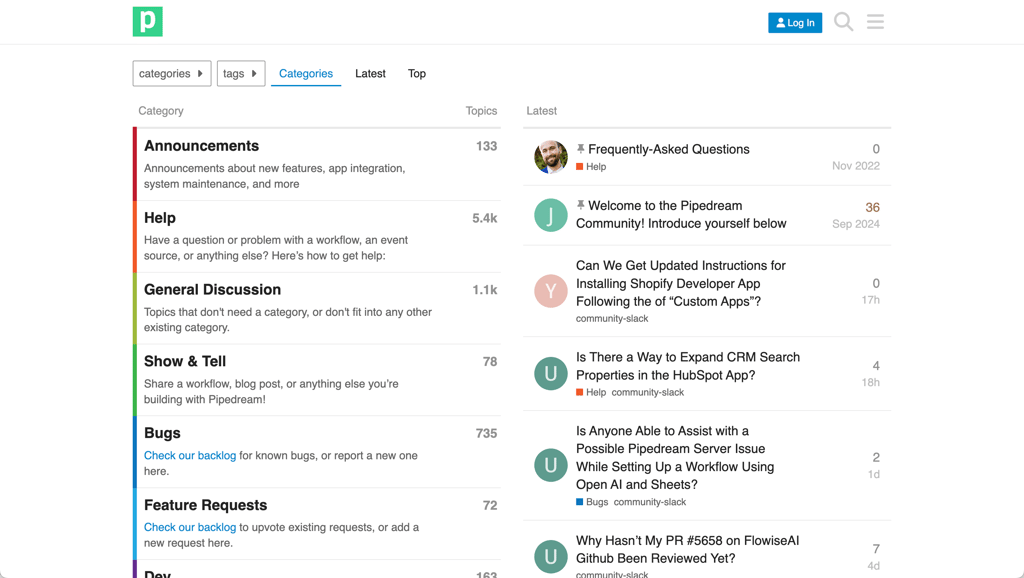
Task: Click the Help badge under HubSpot CRM topic
Action: pyautogui.click(x=591, y=393)
